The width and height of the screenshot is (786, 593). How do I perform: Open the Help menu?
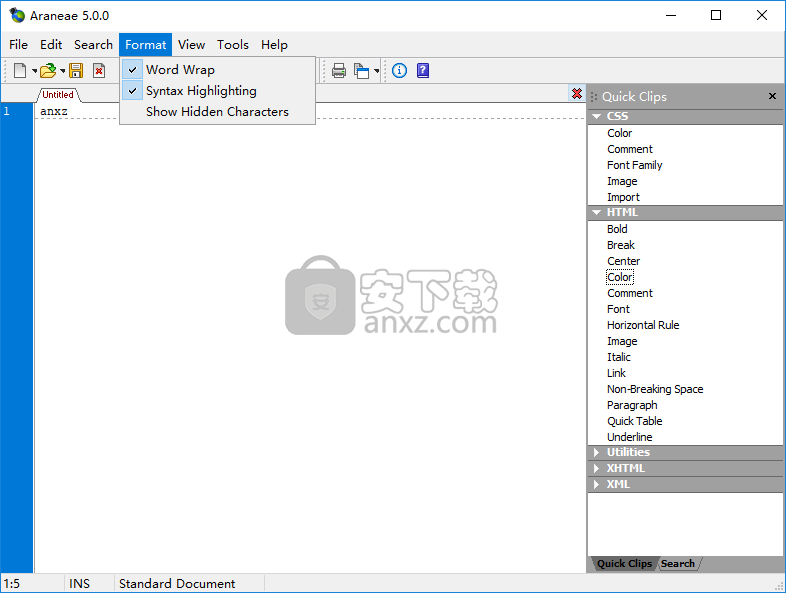274,45
